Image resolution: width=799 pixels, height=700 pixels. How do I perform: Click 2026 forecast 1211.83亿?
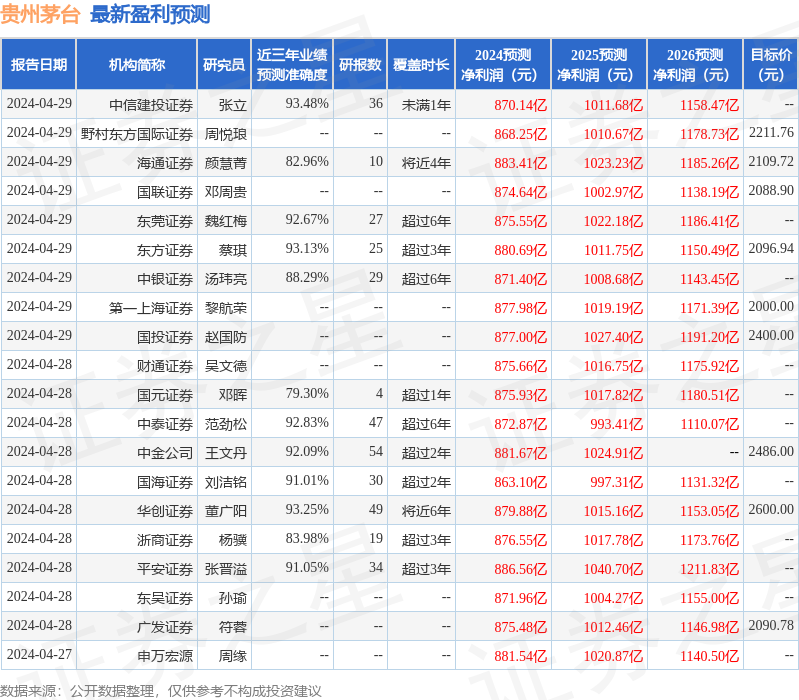(x=709, y=570)
